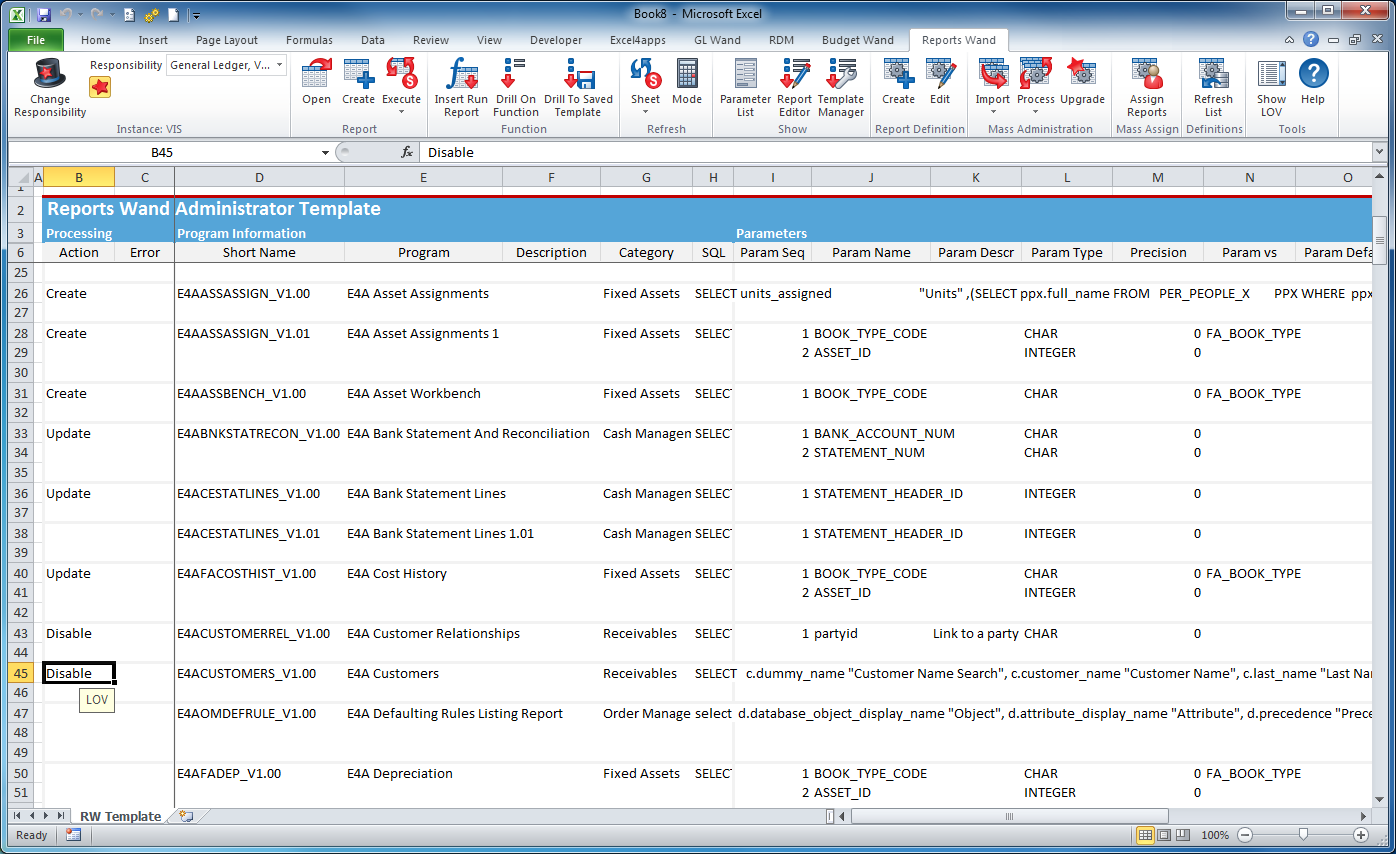Open Customize Quick Access Toolbar dropdown
Image resolution: width=1396 pixels, height=854 pixels.
pos(196,16)
